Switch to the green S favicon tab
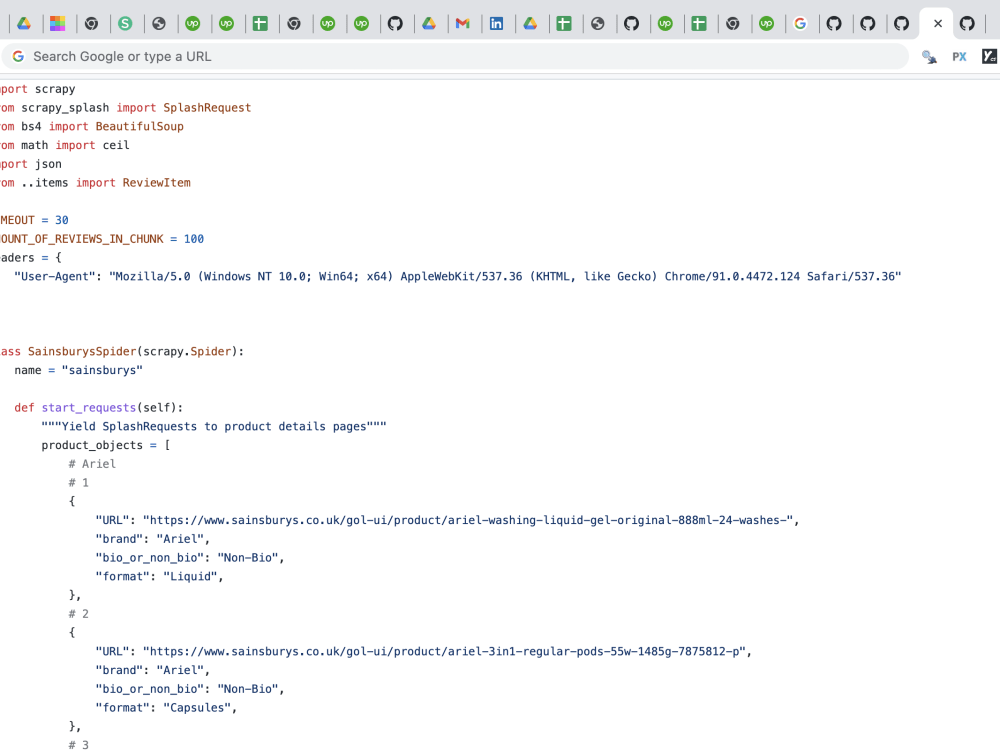The image size is (1000, 750). (125, 24)
